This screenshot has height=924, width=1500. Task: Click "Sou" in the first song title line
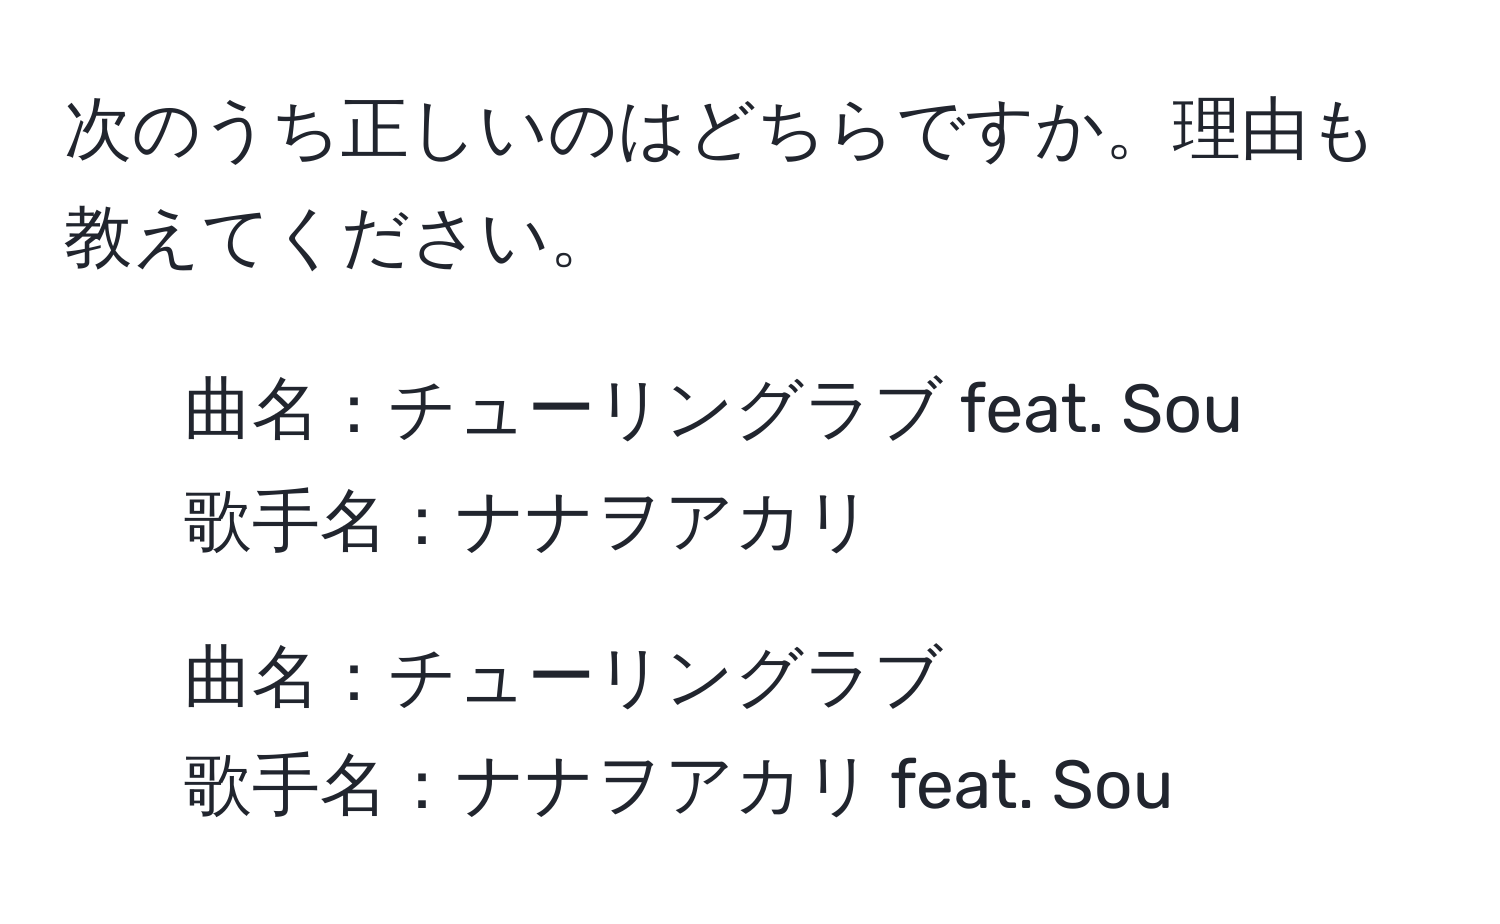pos(1181,410)
